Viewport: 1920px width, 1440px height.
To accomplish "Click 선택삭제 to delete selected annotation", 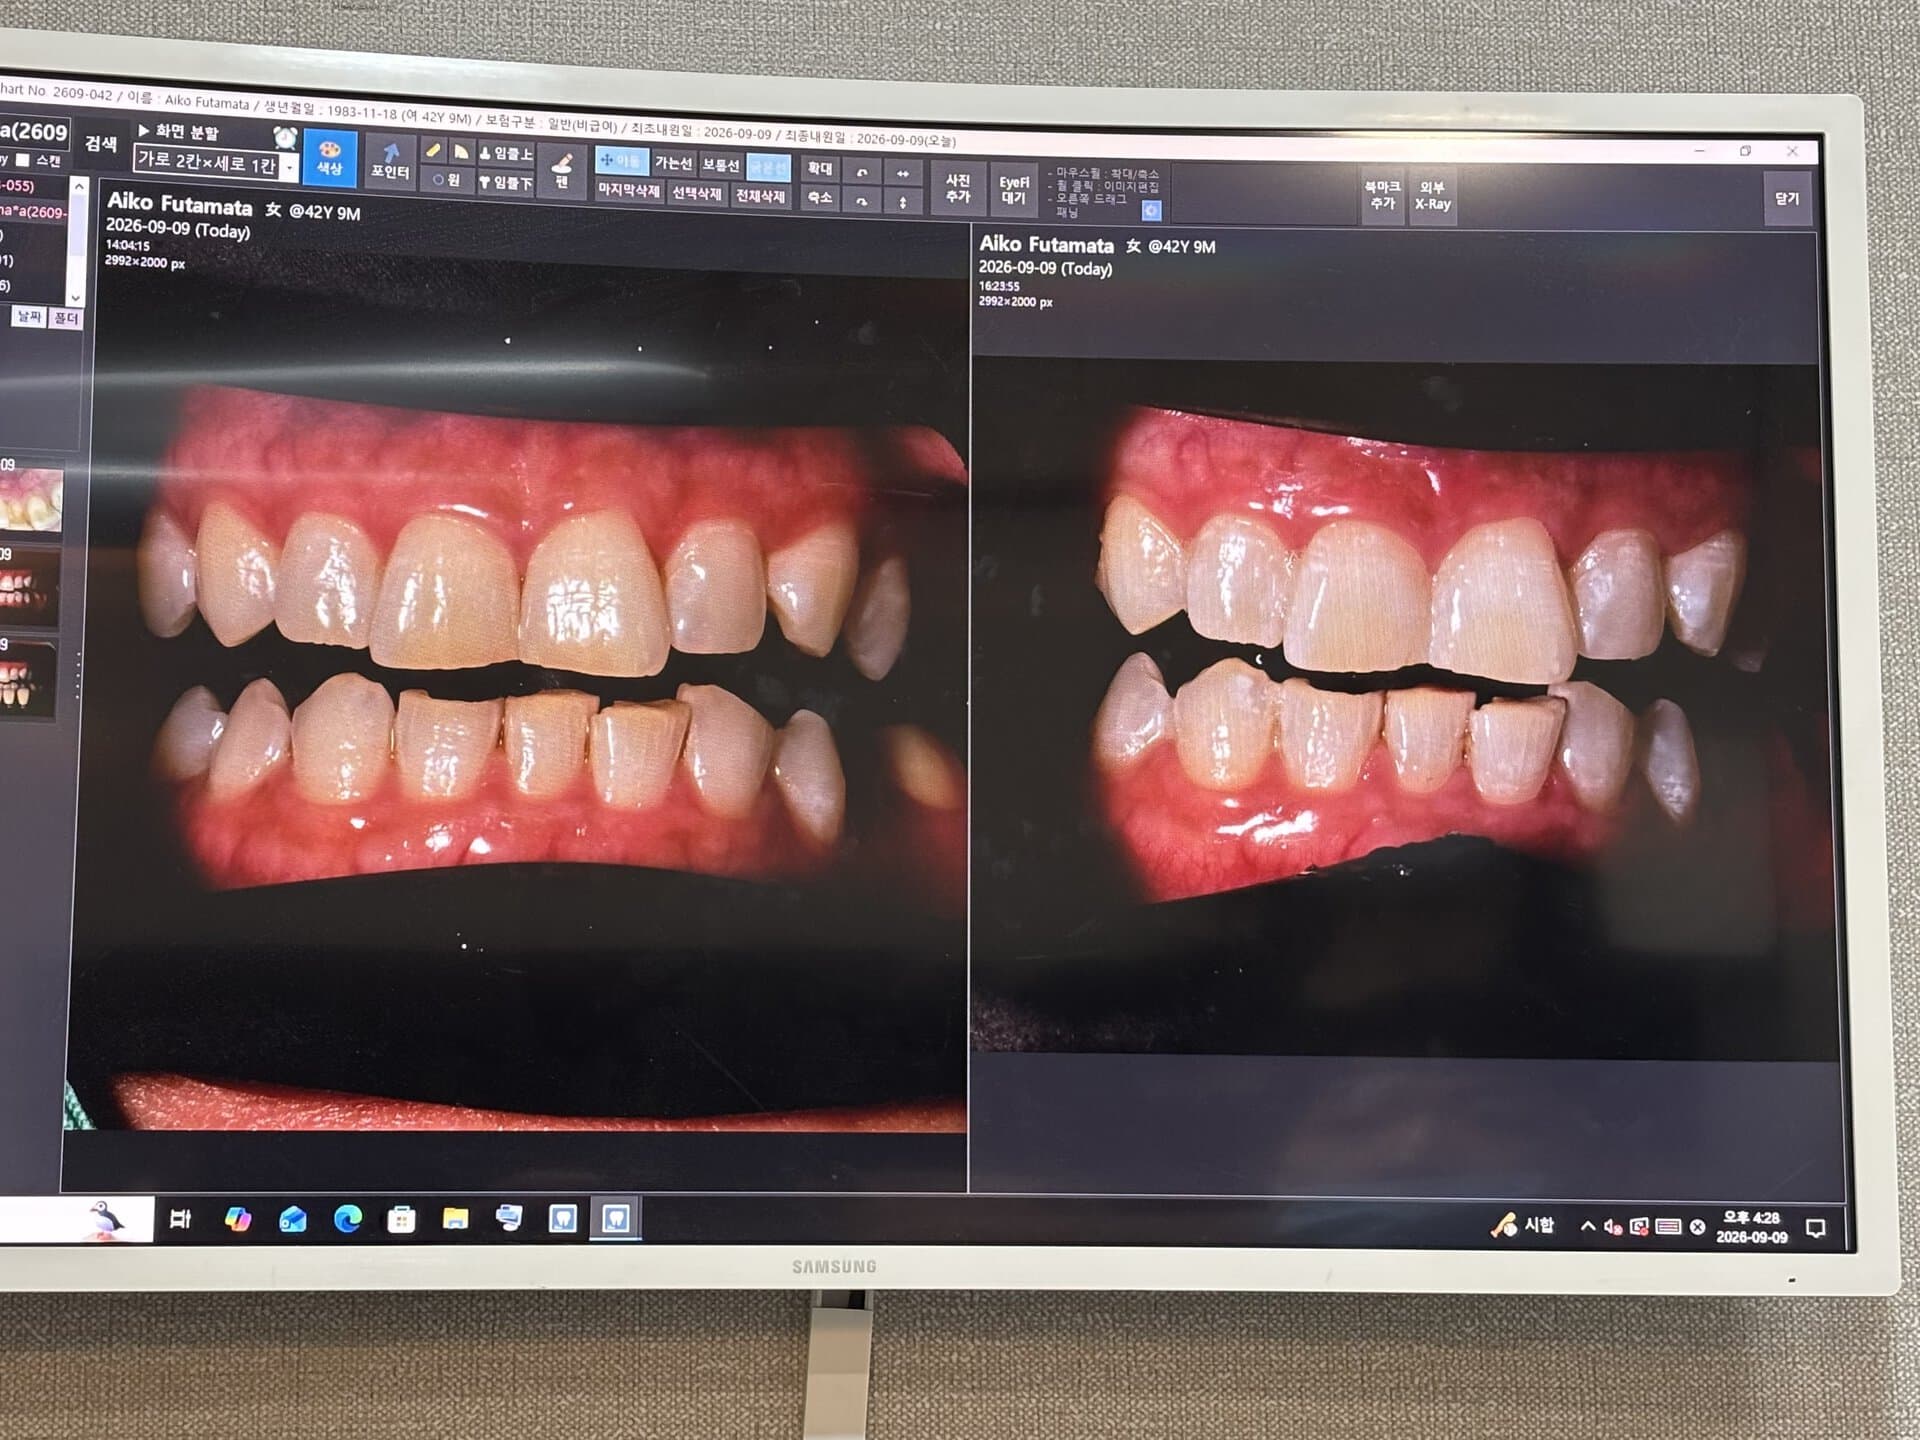I will point(697,193).
